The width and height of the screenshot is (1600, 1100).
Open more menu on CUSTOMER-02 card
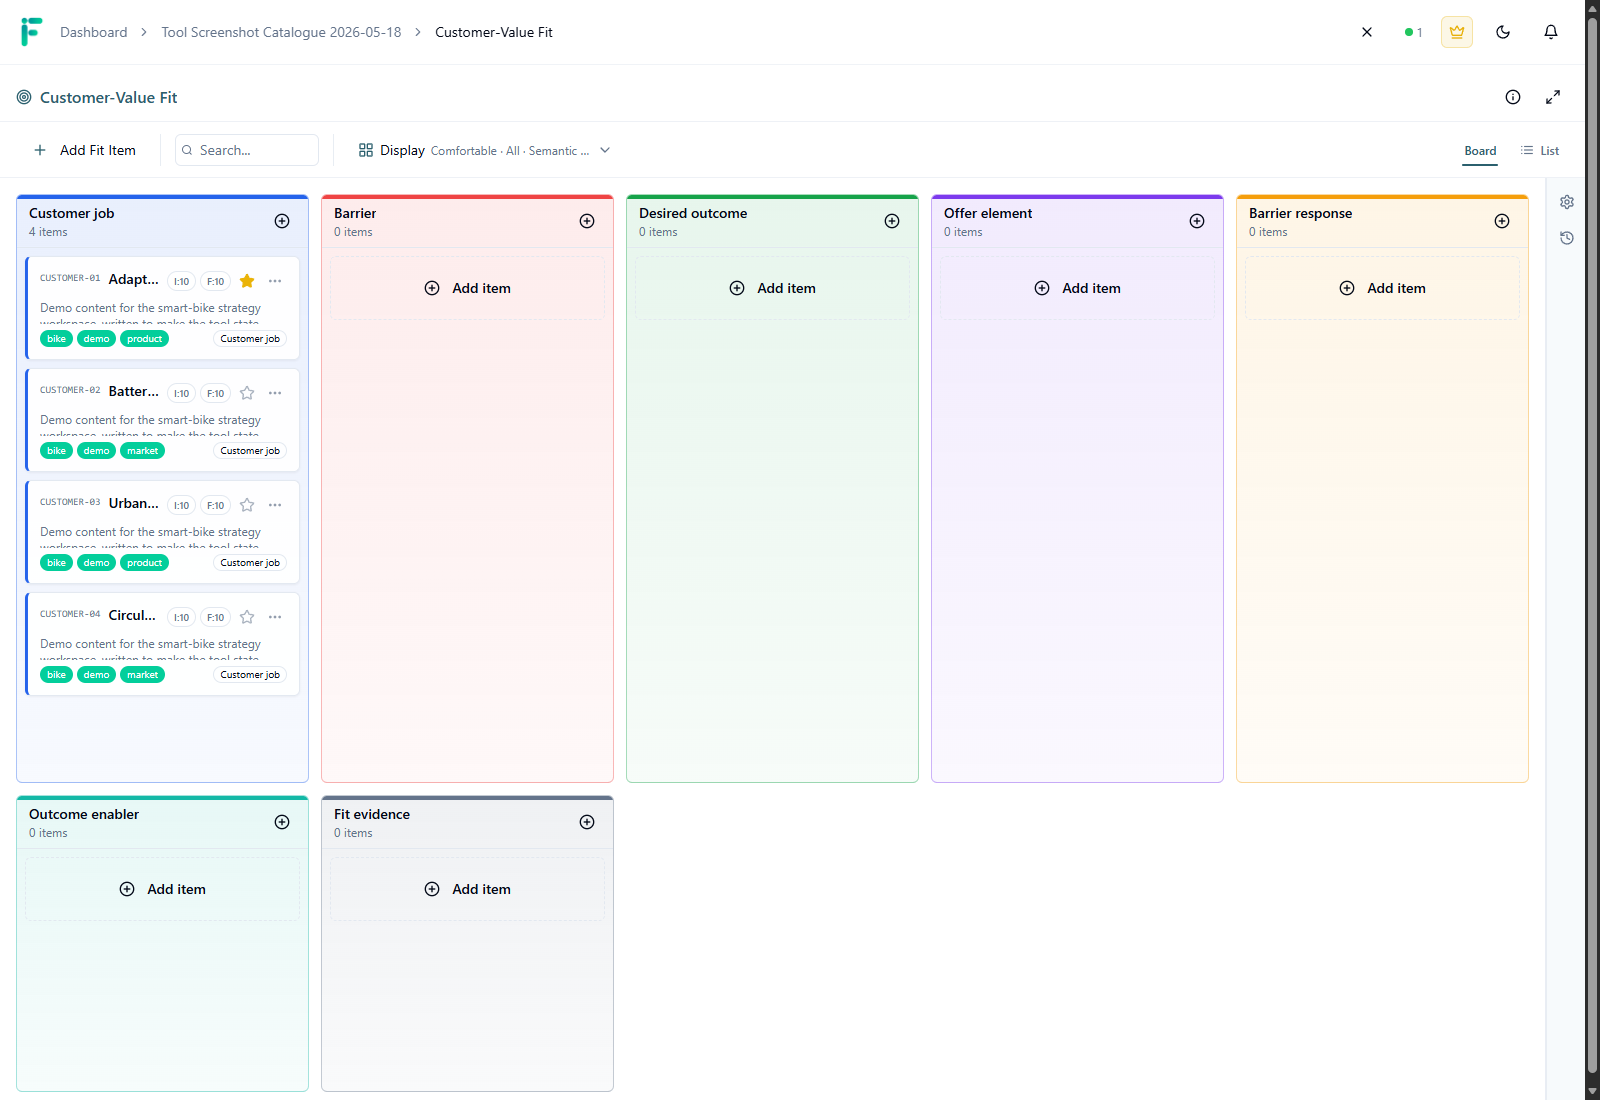coord(275,393)
